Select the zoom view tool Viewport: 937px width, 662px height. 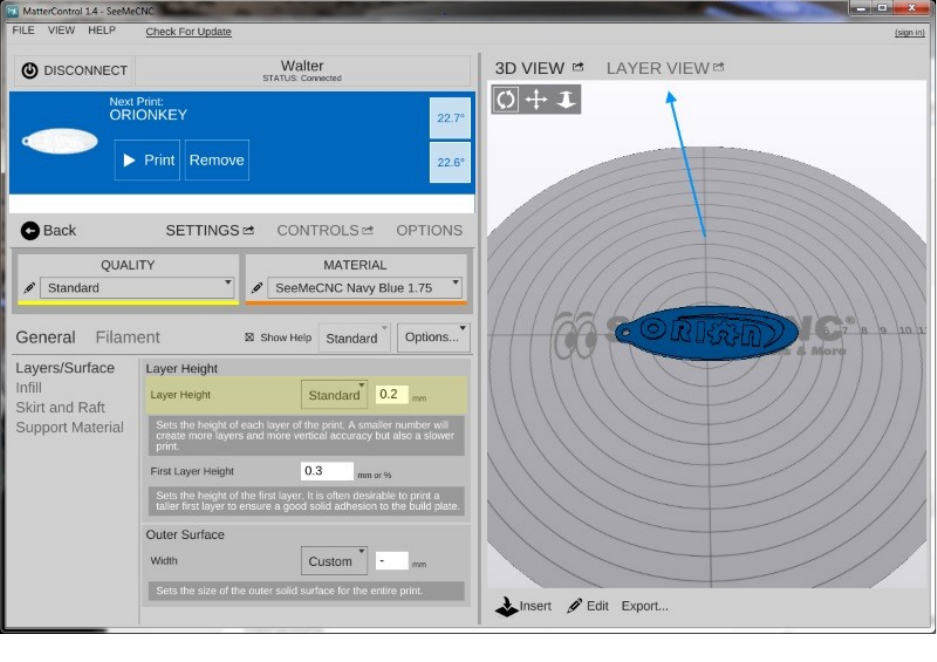[566, 99]
